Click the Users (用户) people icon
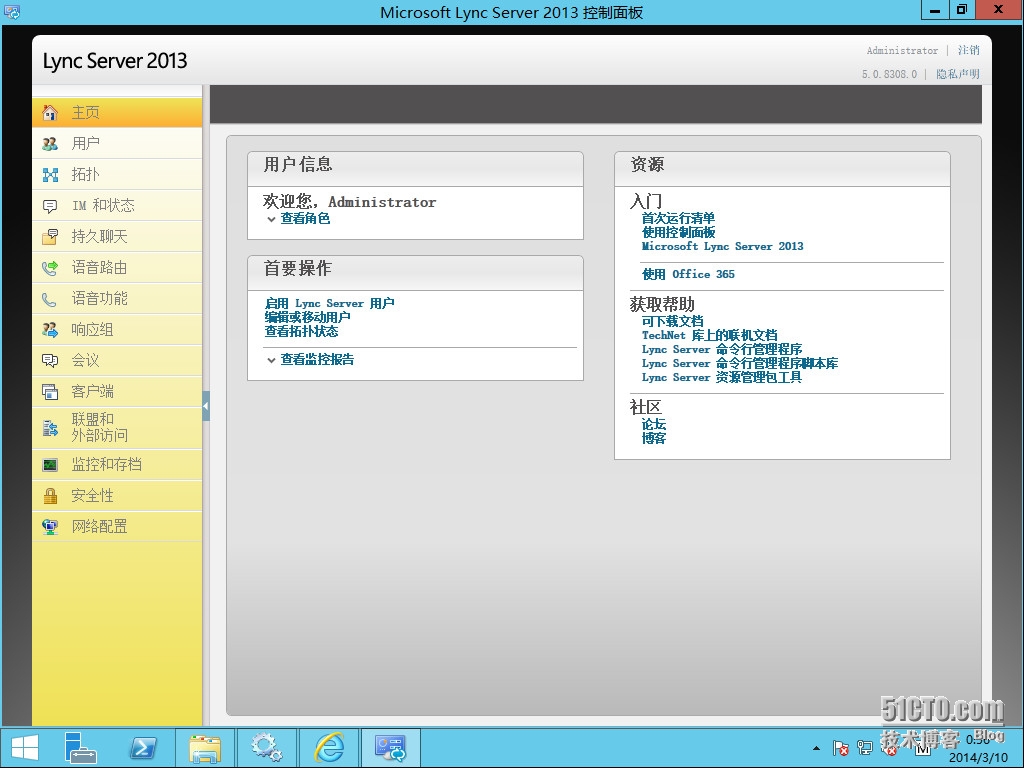The image size is (1024, 768). tap(50, 144)
